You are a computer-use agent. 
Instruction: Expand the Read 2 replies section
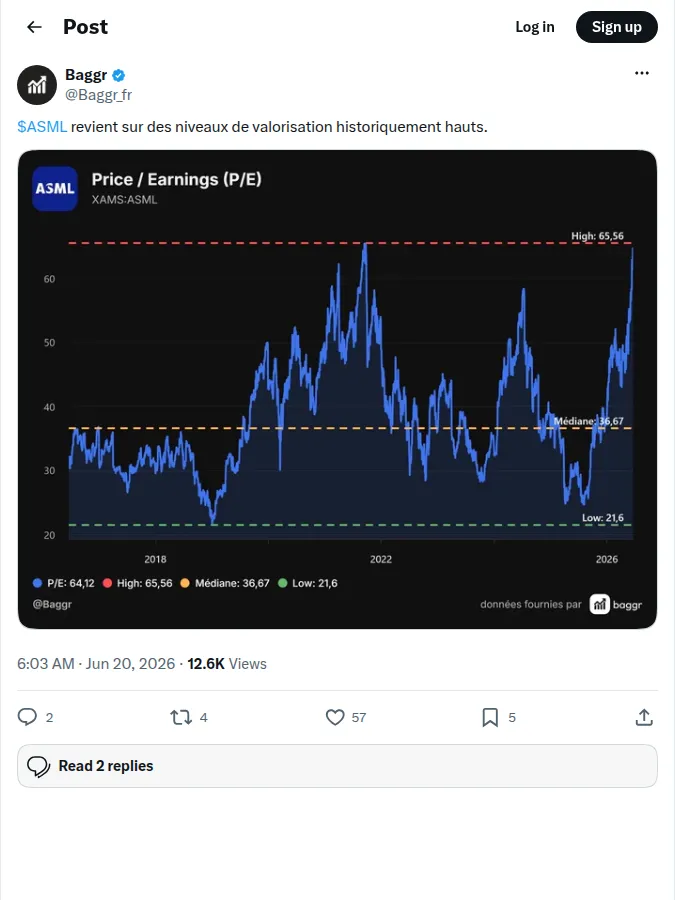(x=337, y=766)
